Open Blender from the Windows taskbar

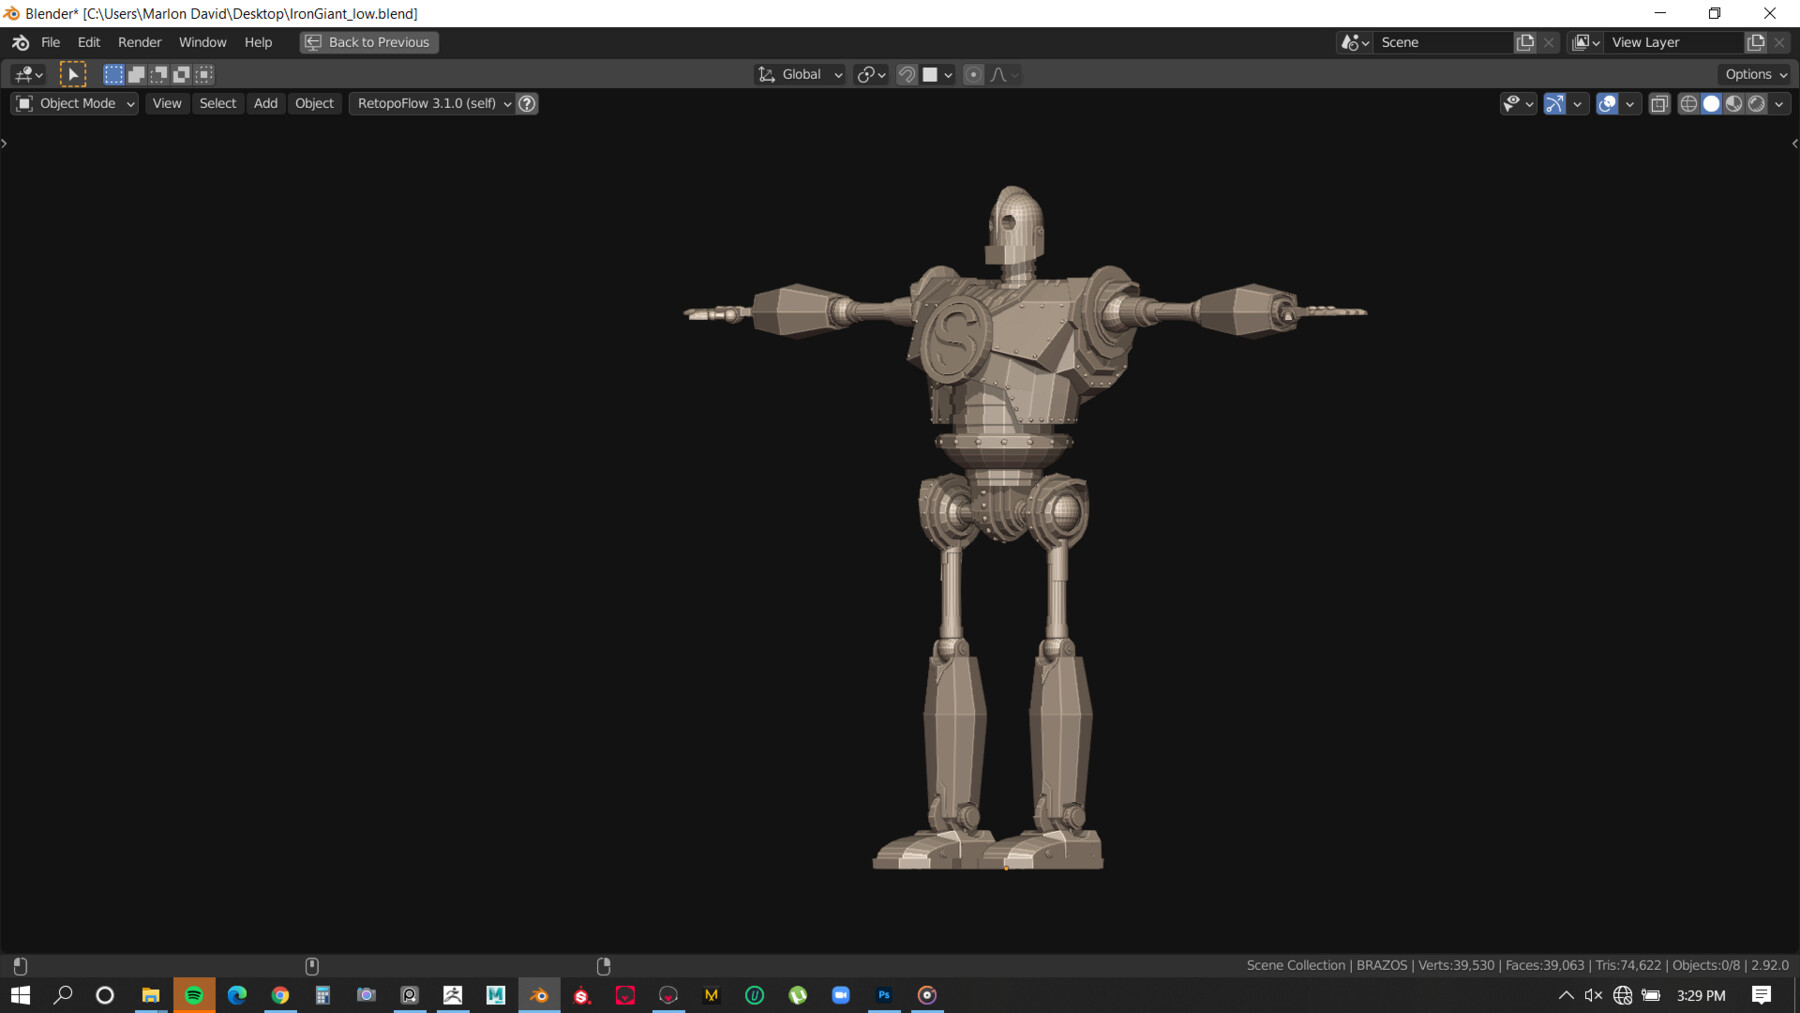click(539, 995)
